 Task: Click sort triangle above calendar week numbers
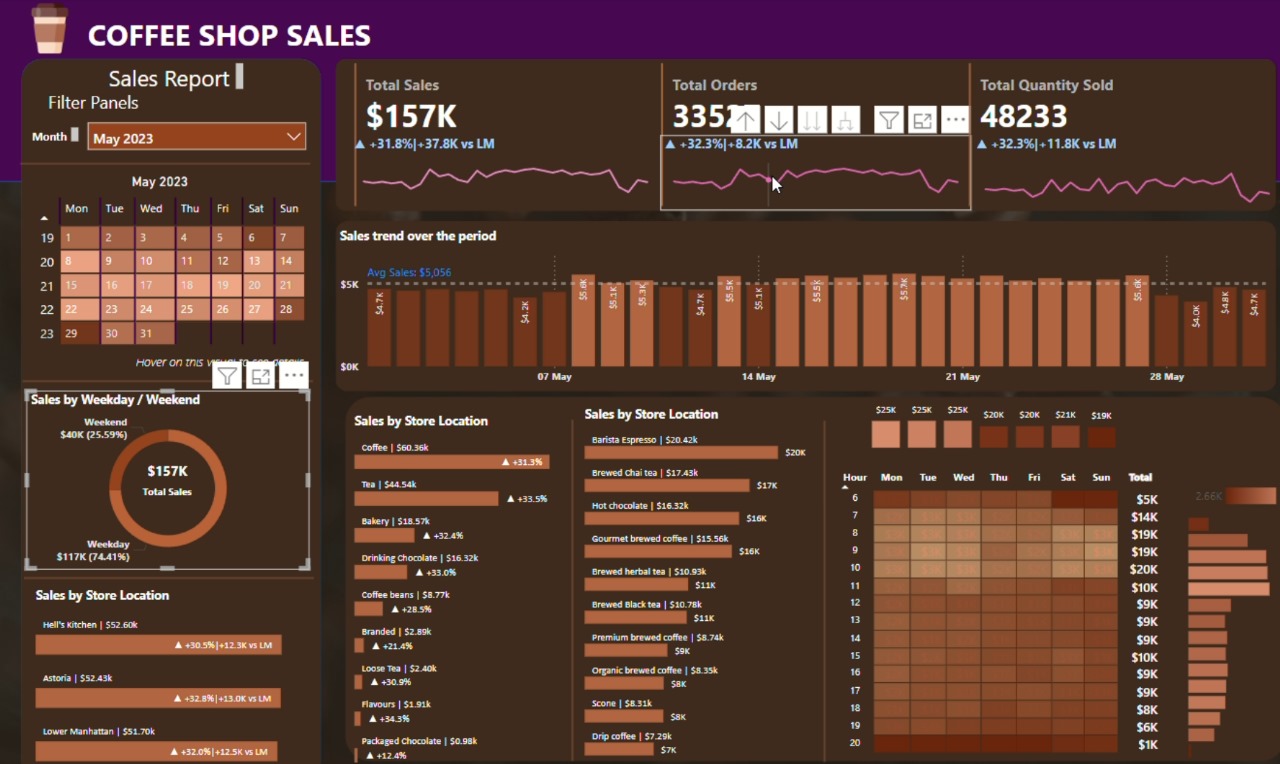[x=44, y=217]
